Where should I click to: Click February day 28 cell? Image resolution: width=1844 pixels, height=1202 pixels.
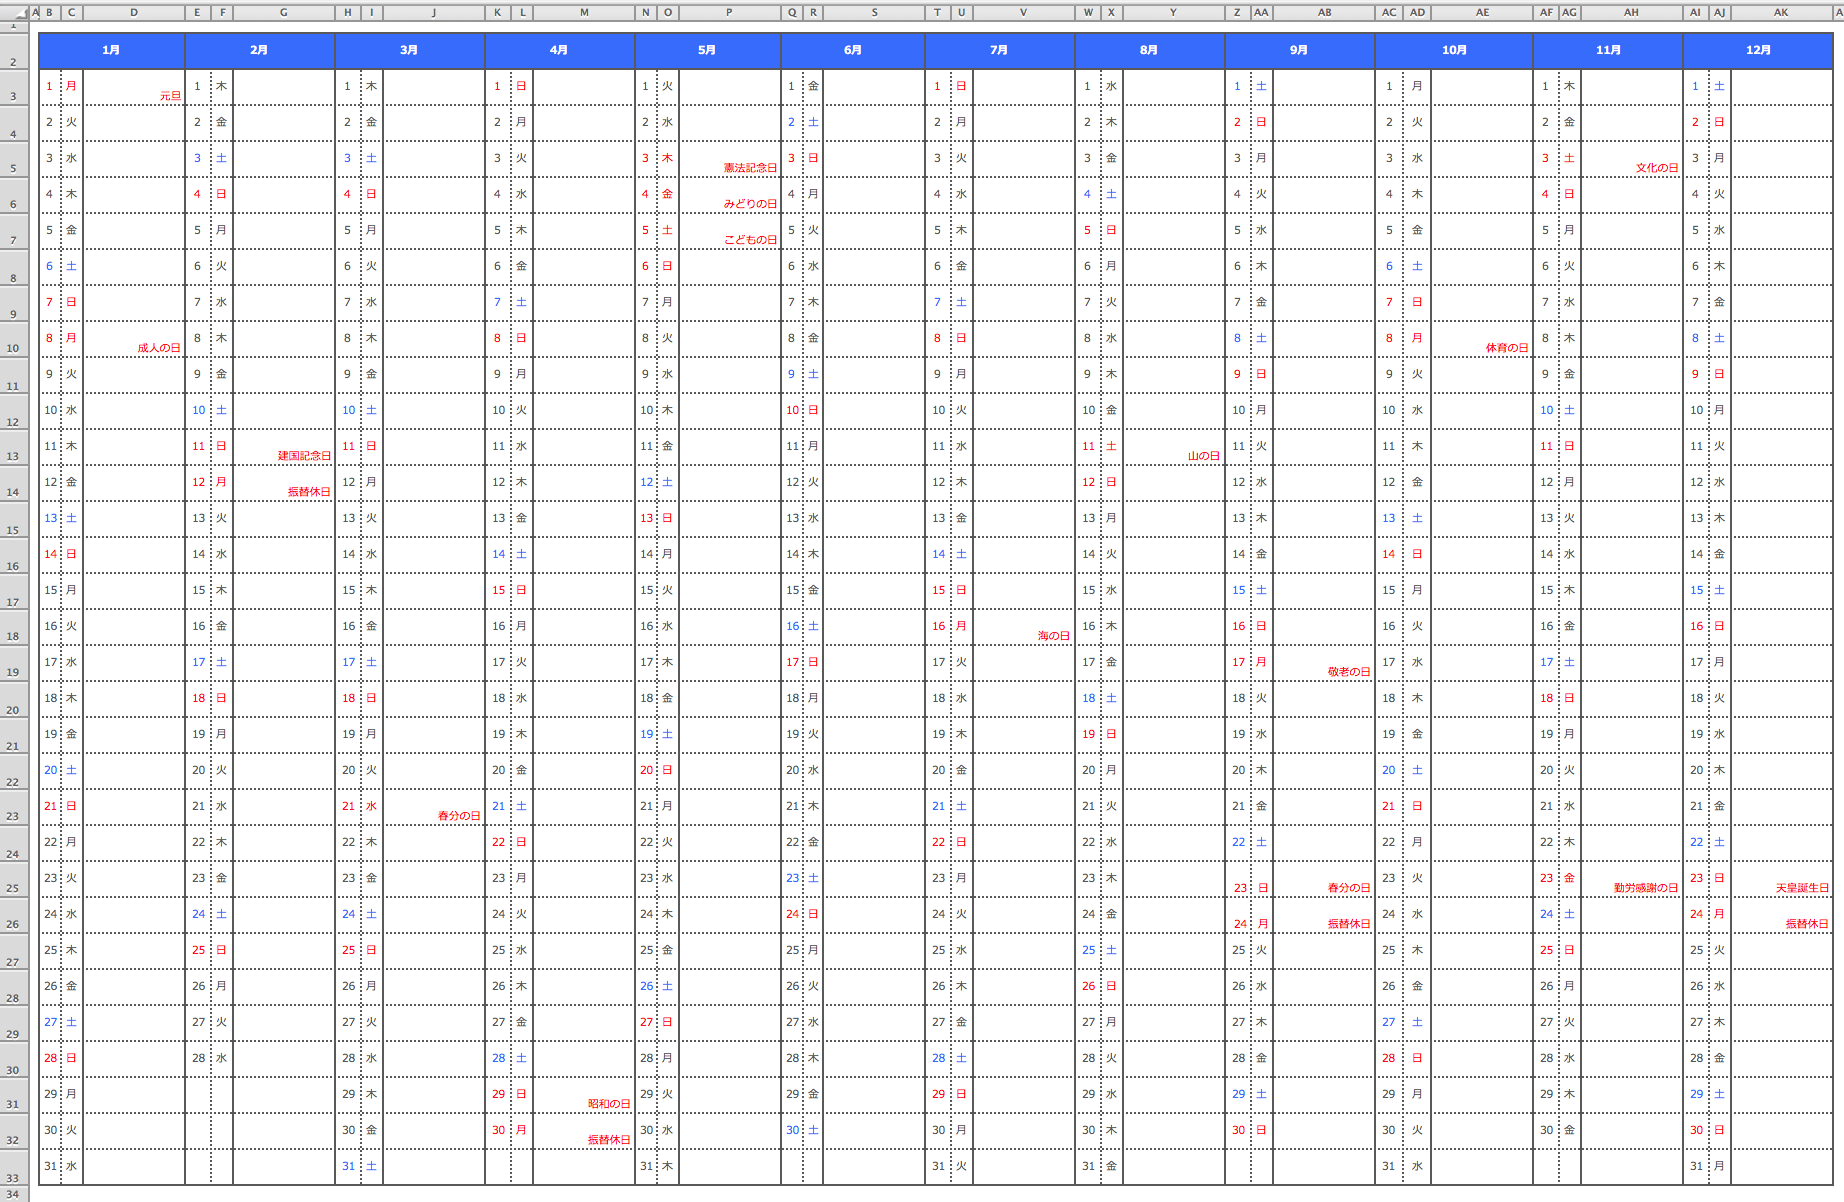pos(198,1058)
